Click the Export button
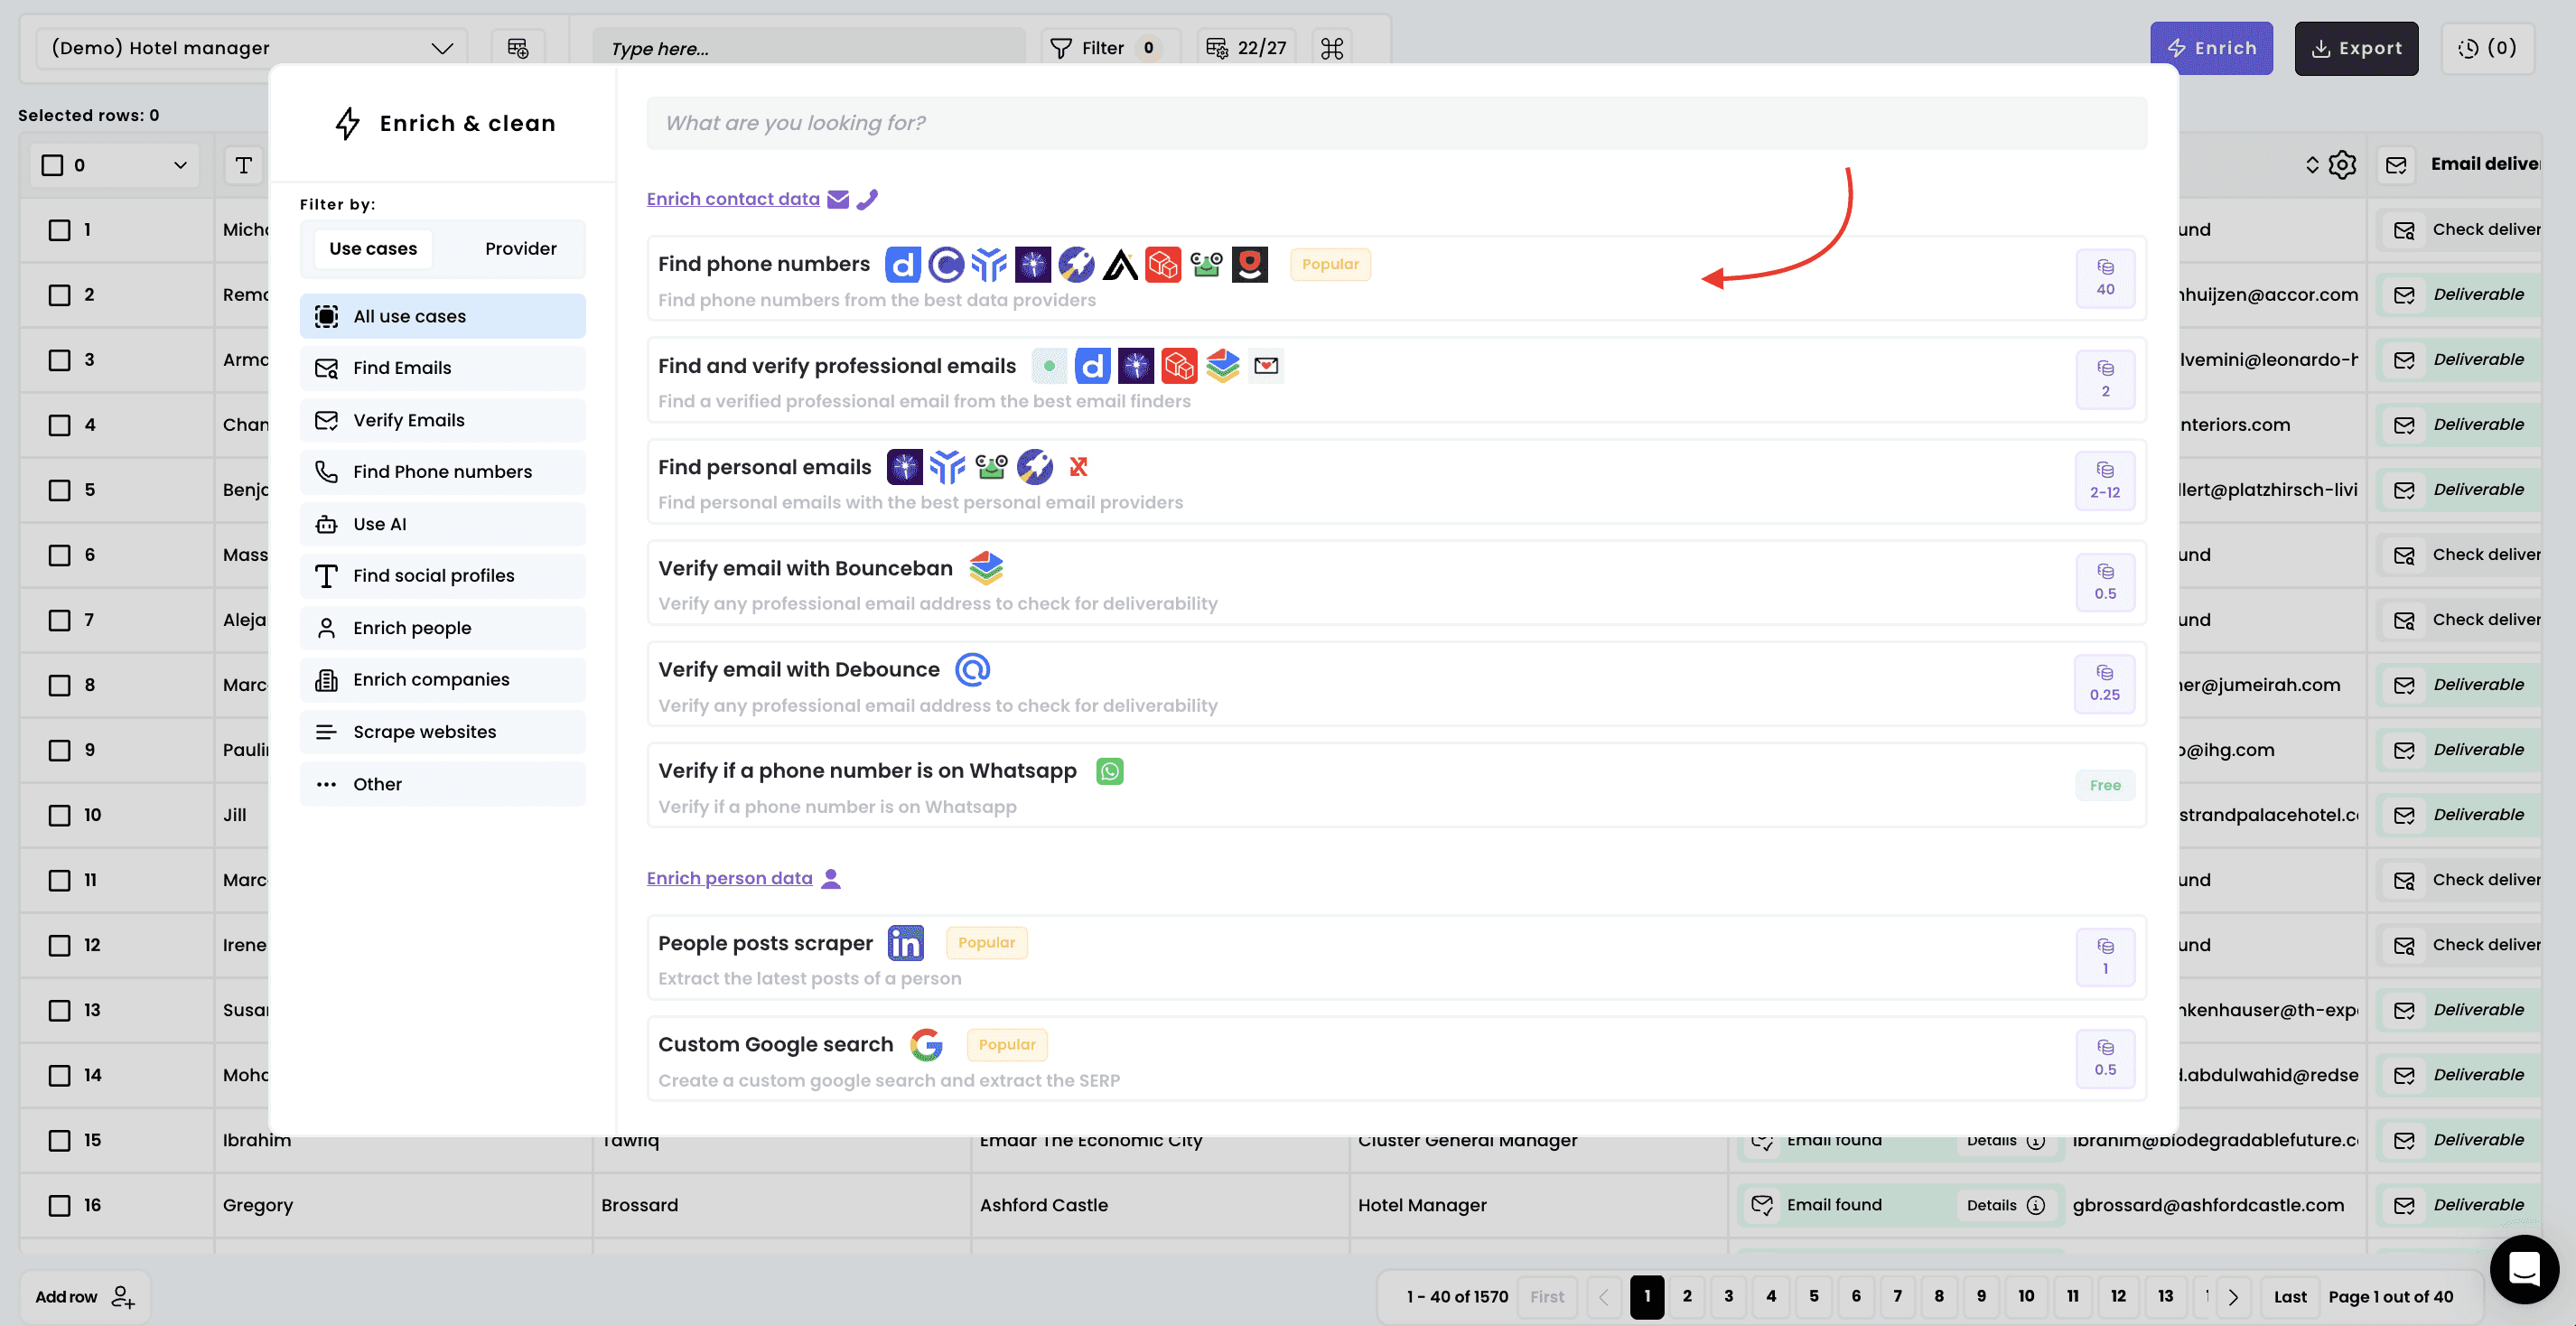The image size is (2576, 1326). click(2356, 48)
